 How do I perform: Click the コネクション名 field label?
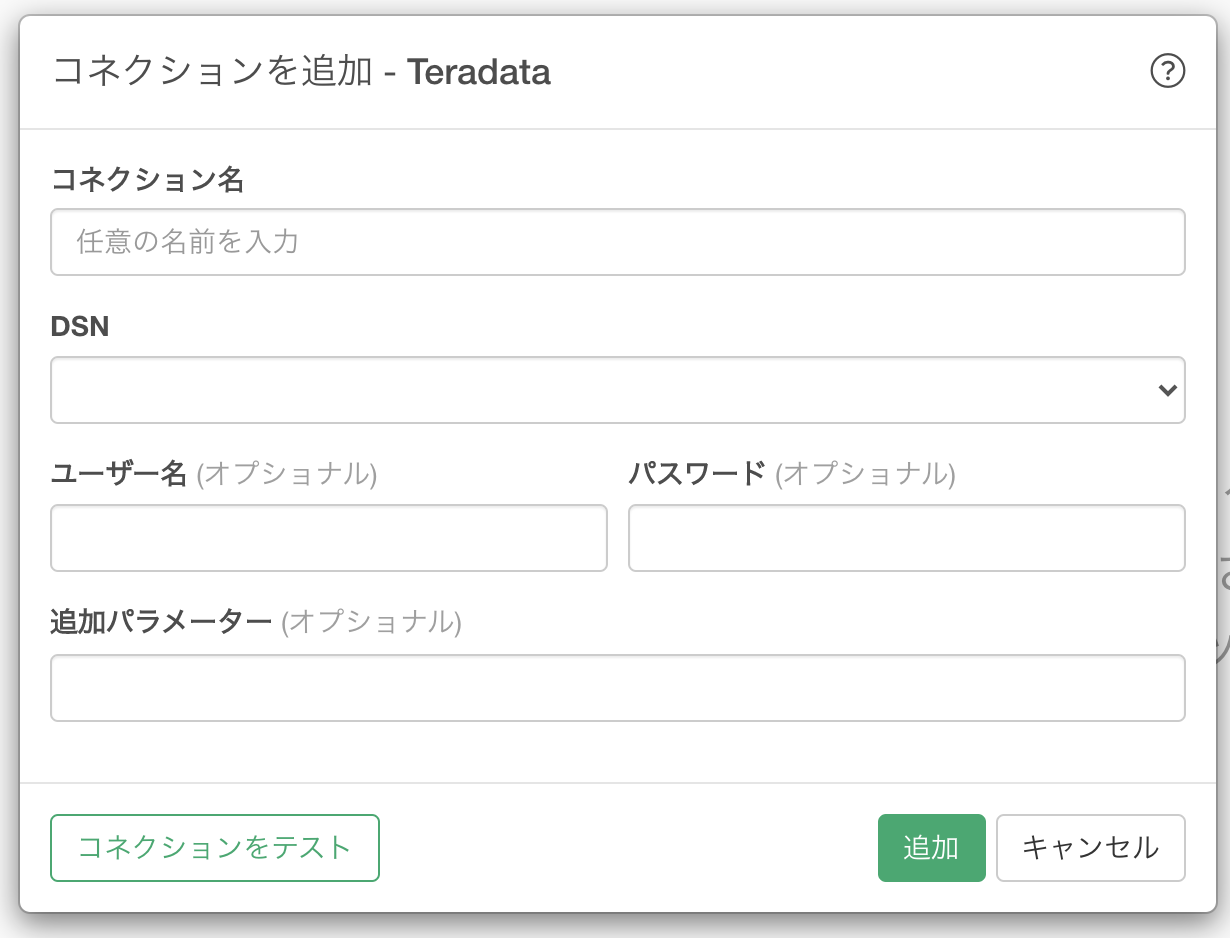147,180
